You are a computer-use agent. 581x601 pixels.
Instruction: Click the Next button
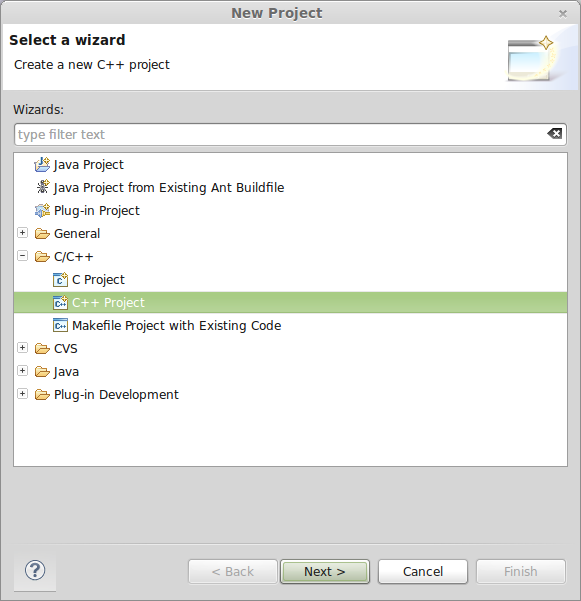pos(325,571)
